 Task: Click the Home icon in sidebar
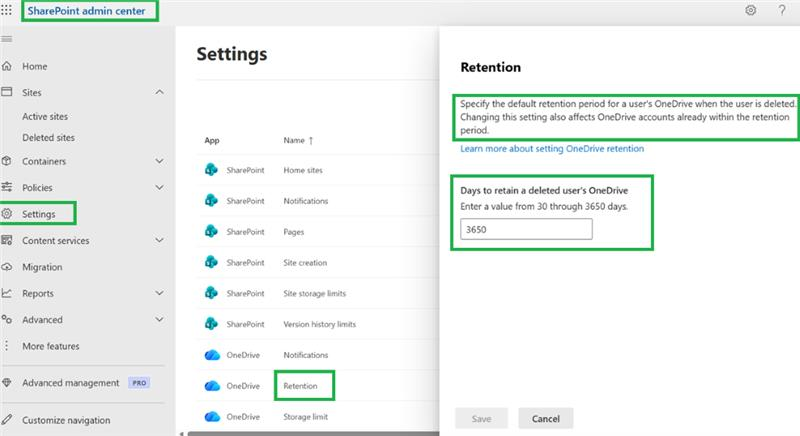7,66
